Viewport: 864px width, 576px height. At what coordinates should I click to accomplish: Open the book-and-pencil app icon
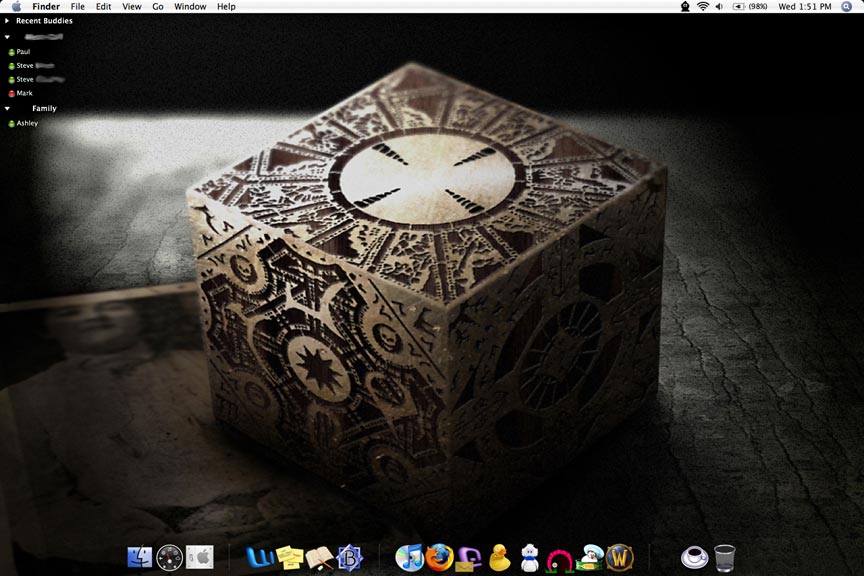319,558
